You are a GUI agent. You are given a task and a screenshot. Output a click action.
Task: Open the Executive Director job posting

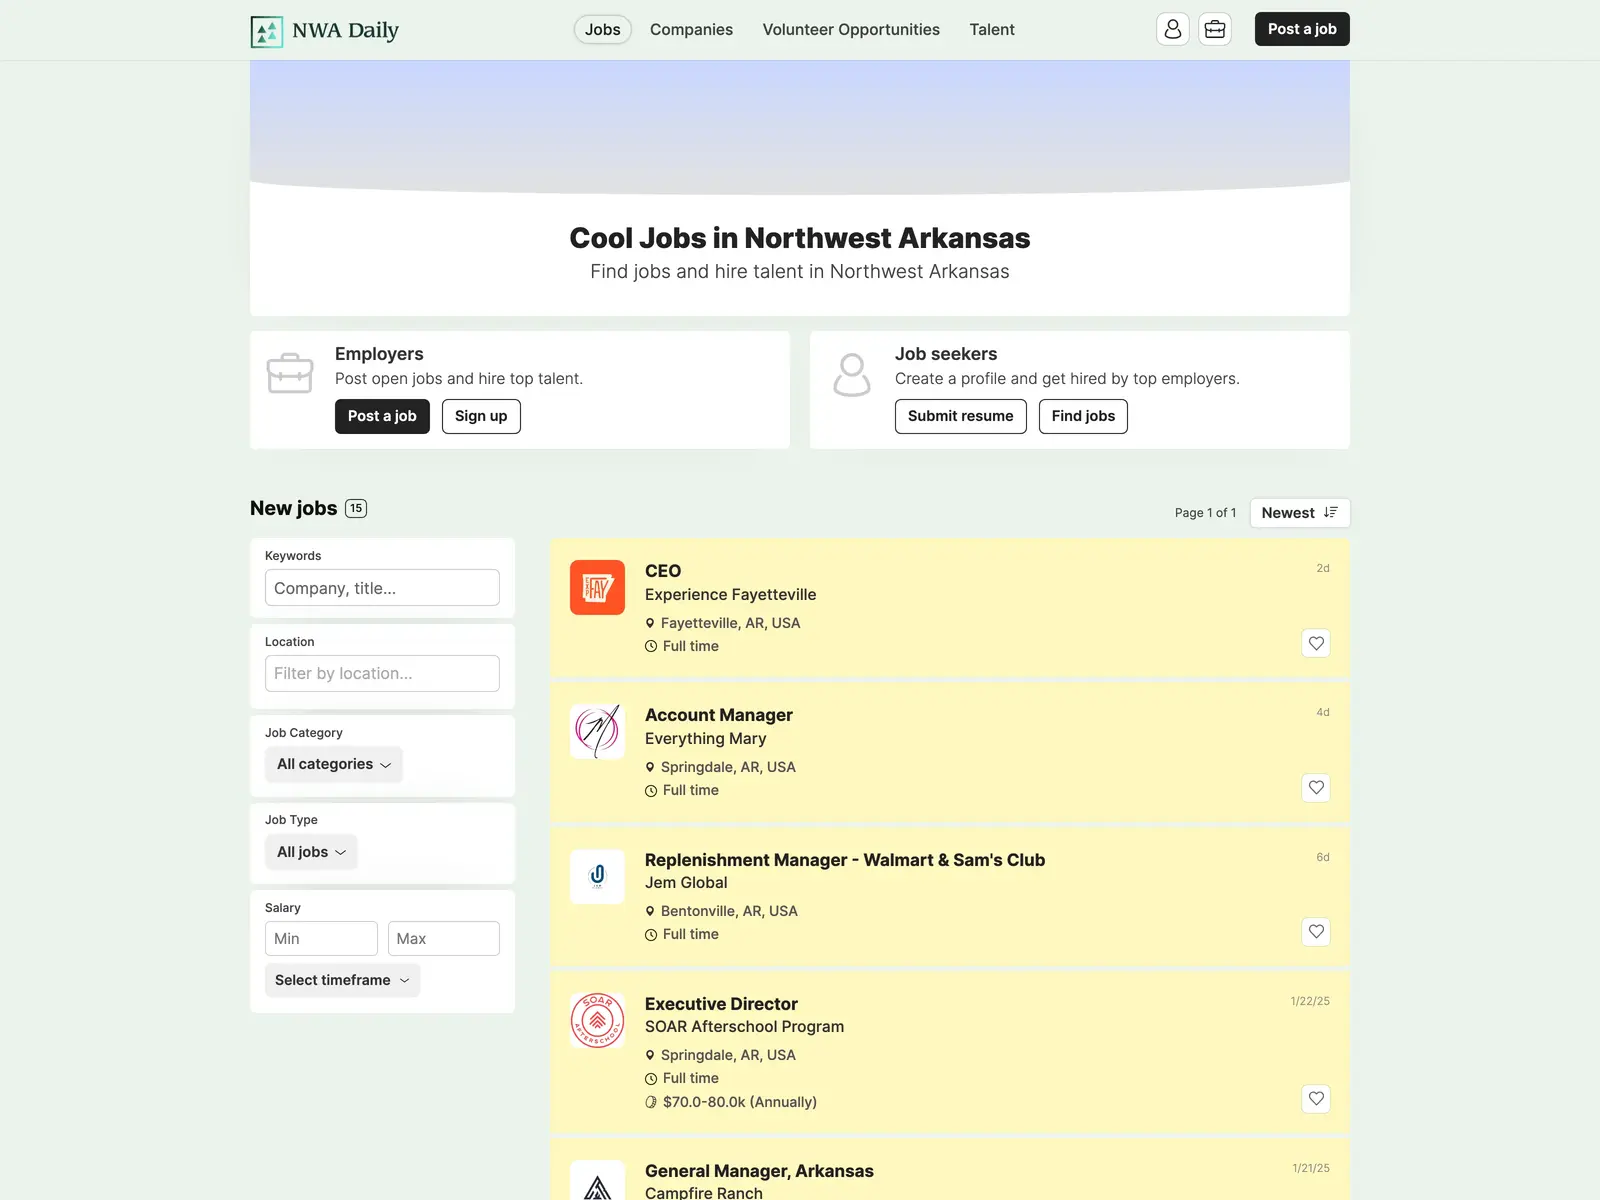(x=721, y=1004)
